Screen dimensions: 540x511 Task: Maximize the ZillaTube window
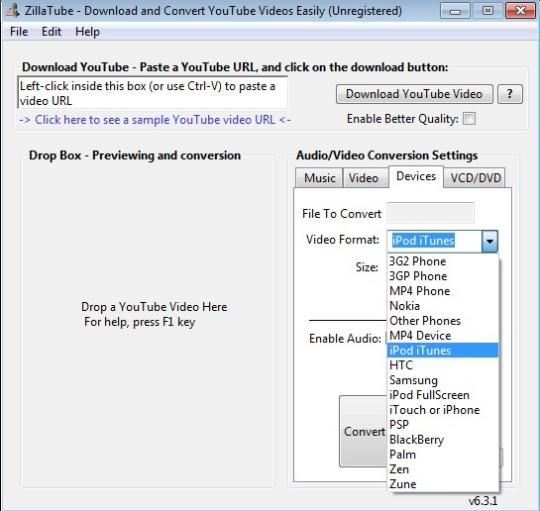[x=487, y=10]
